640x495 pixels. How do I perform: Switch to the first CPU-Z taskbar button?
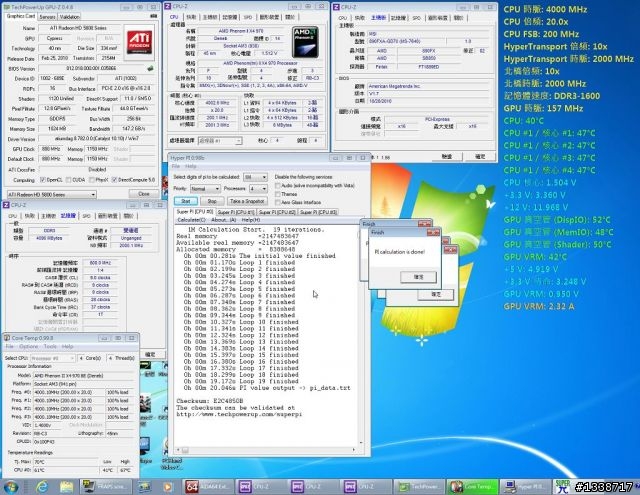pos(261,486)
